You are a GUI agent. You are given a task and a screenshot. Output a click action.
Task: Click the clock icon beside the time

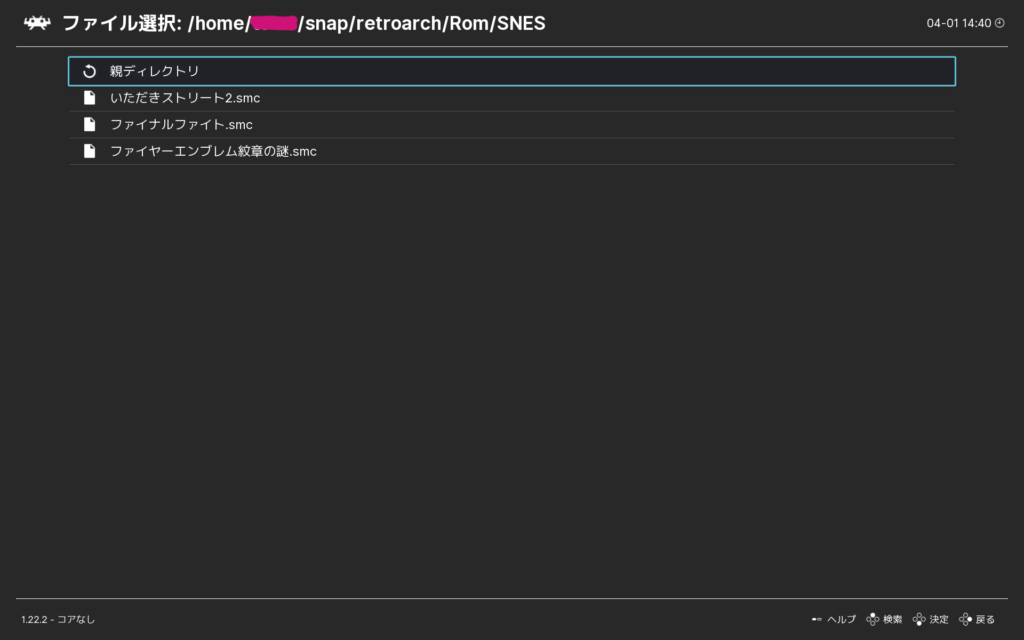coord(999,22)
